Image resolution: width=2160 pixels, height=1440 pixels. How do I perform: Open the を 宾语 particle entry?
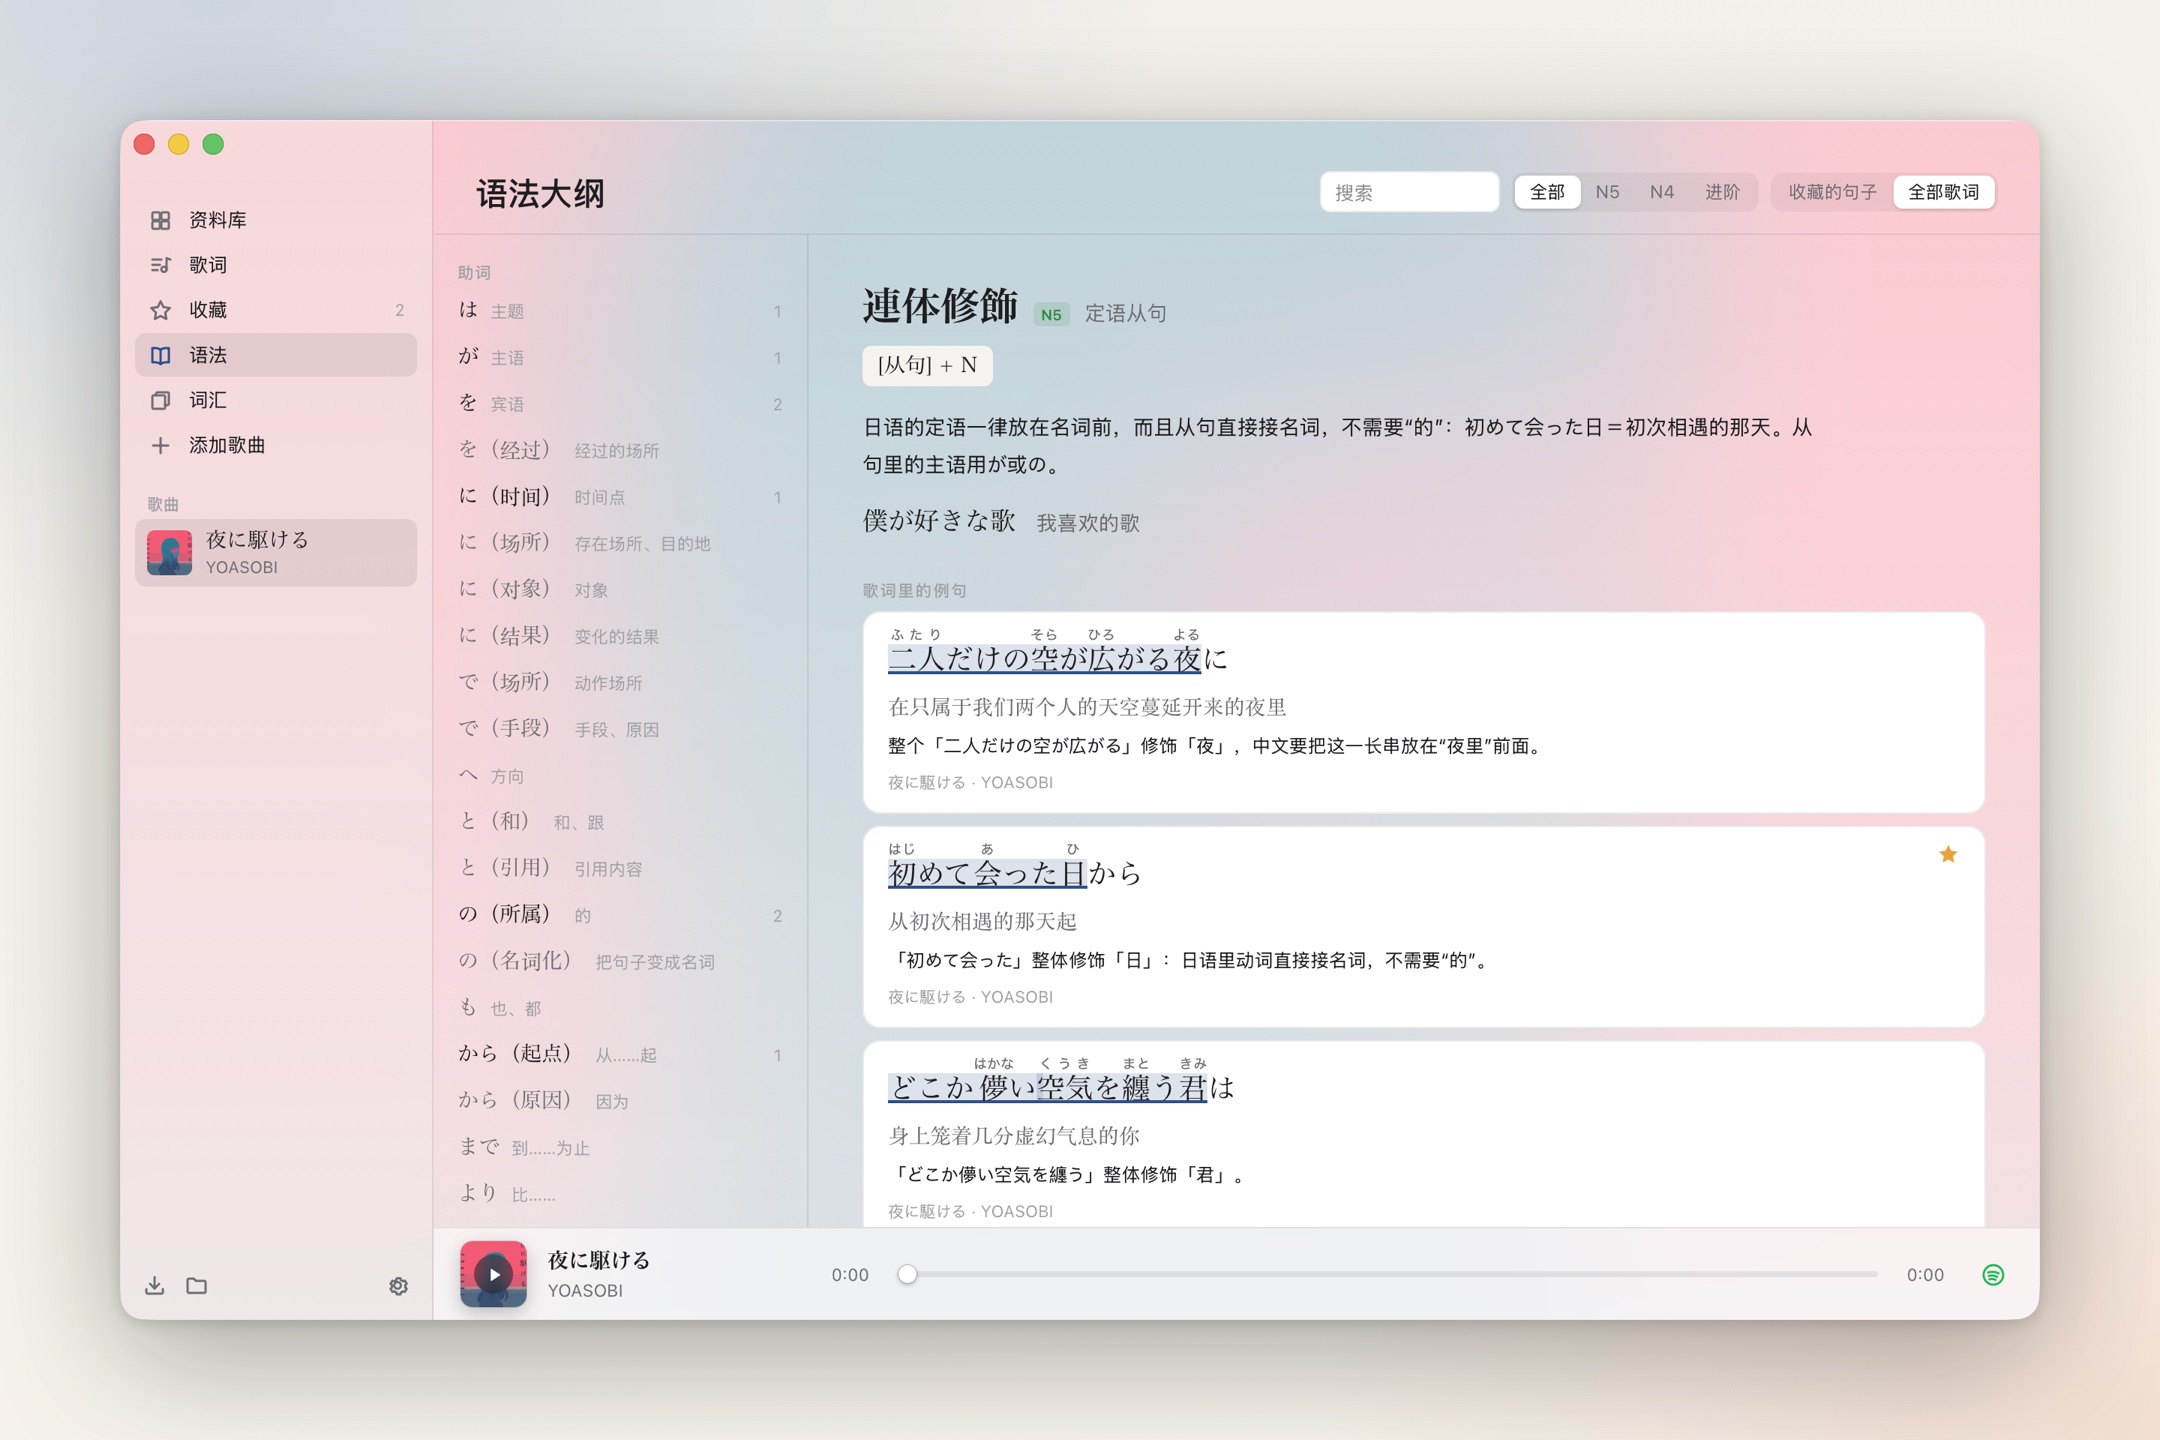620,404
